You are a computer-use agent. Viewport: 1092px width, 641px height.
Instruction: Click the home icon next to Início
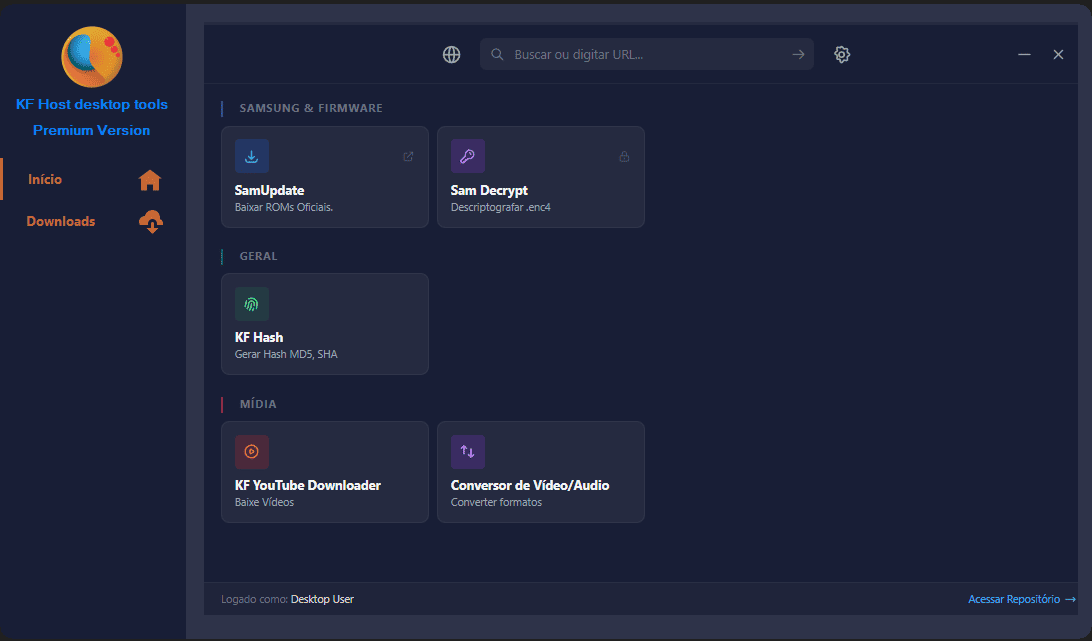tap(149, 179)
